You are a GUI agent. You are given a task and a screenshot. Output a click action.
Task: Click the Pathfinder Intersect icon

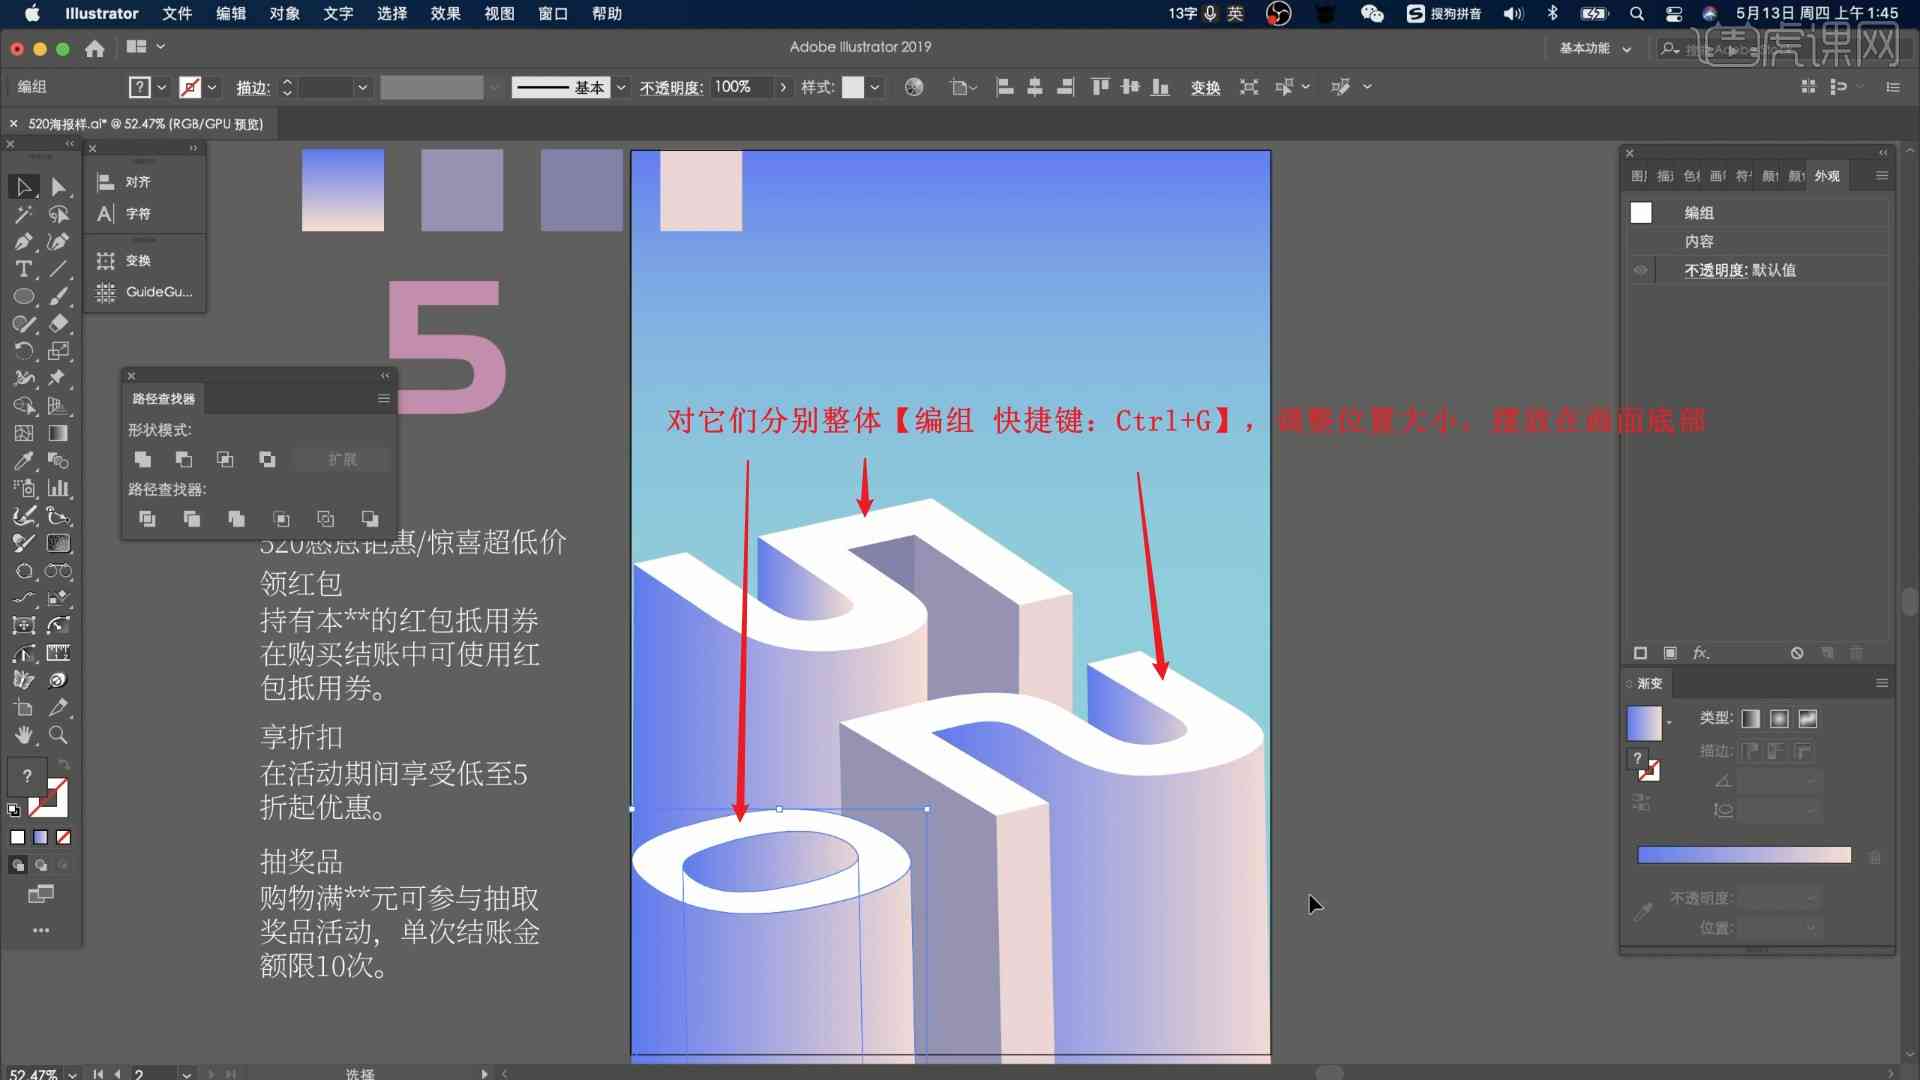[x=224, y=459]
